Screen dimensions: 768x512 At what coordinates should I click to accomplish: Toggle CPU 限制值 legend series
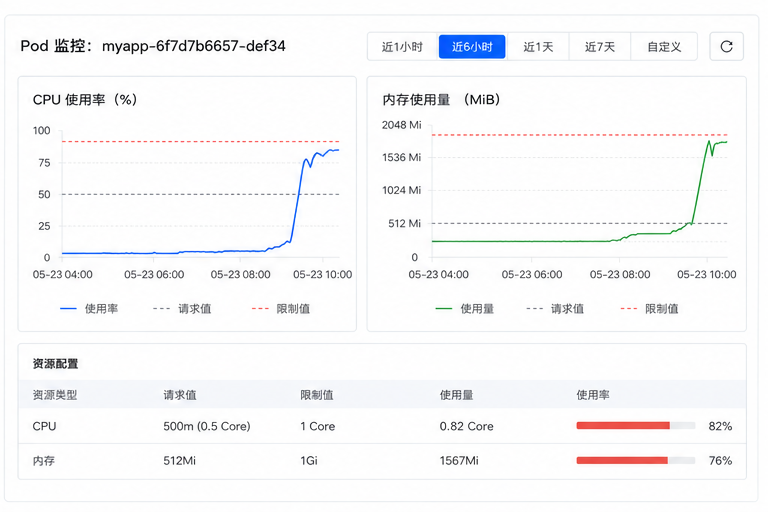[x=281, y=309]
